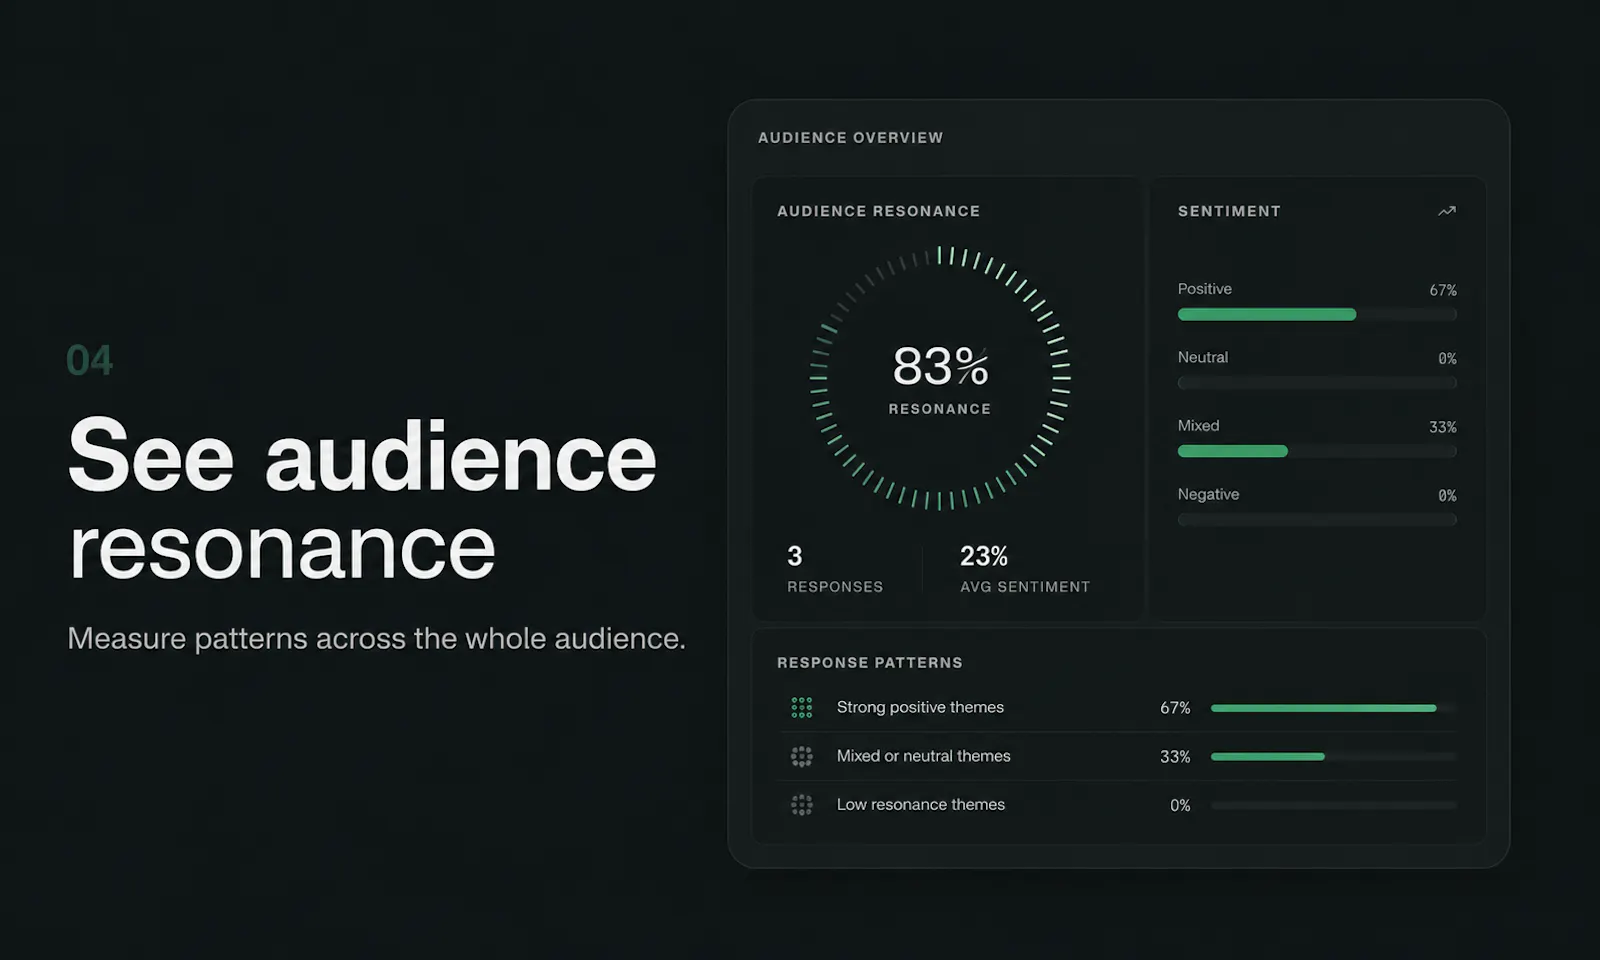Click the "RESPONSE PATTERNS" section heading

869,663
